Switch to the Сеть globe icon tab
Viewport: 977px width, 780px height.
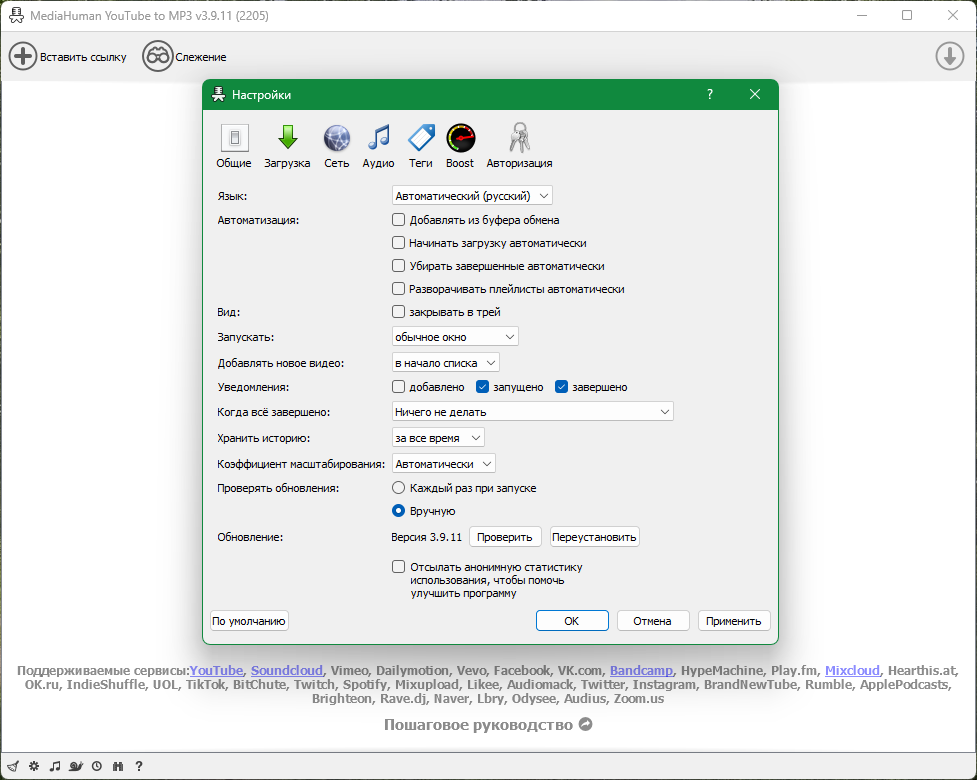pyautogui.click(x=336, y=146)
